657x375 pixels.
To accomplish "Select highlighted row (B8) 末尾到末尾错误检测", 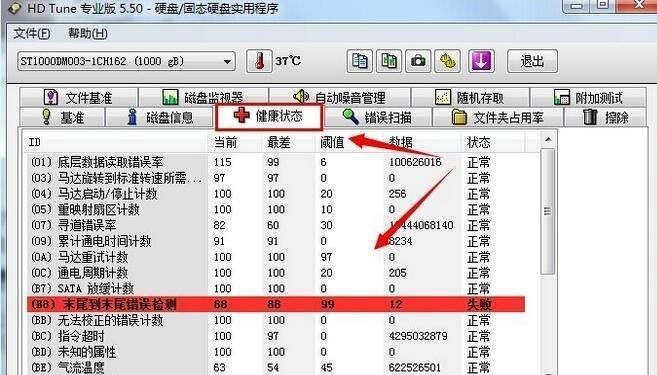I will click(x=276, y=305).
